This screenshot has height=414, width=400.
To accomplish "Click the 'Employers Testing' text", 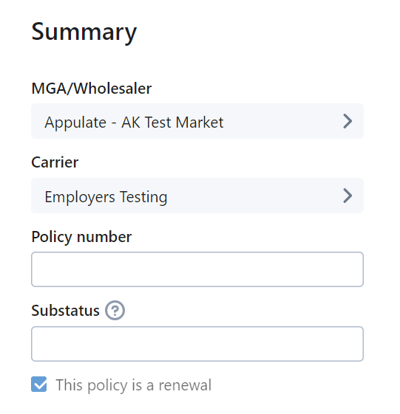I will [x=106, y=197].
